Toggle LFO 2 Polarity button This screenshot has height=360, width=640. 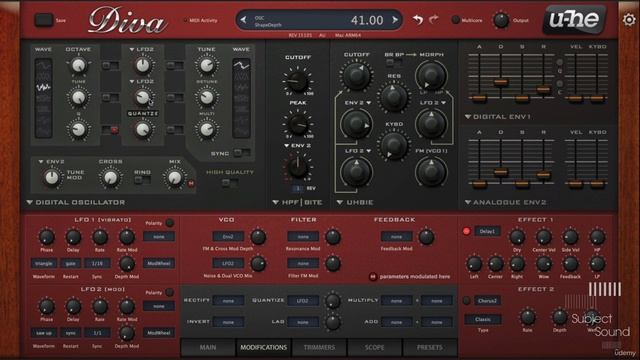[169, 292]
